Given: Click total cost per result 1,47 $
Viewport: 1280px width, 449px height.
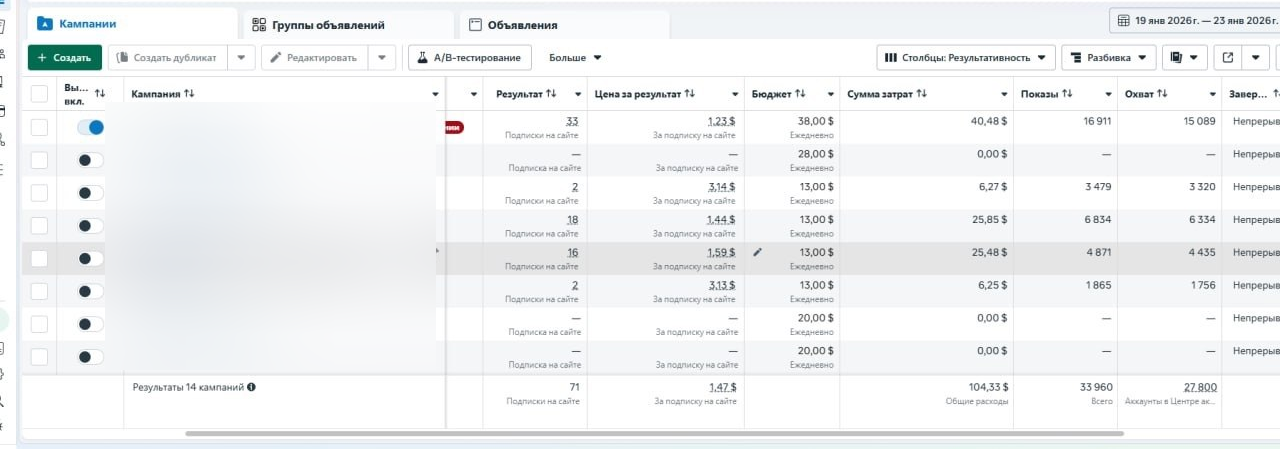Looking at the screenshot, I should click(x=721, y=386).
